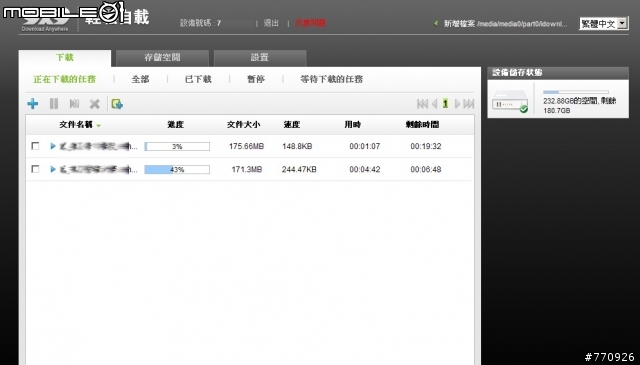The height and width of the screenshot is (365, 640).
Task: Click the storage drive status icon
Action: (510, 101)
